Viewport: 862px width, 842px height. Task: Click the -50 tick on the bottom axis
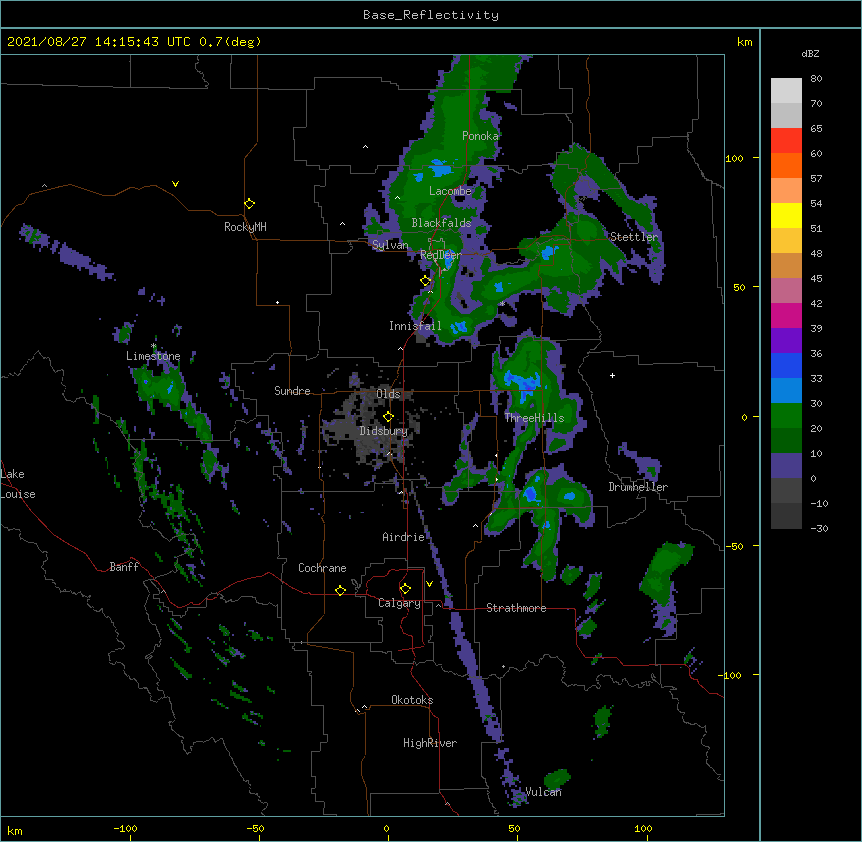[x=255, y=828]
